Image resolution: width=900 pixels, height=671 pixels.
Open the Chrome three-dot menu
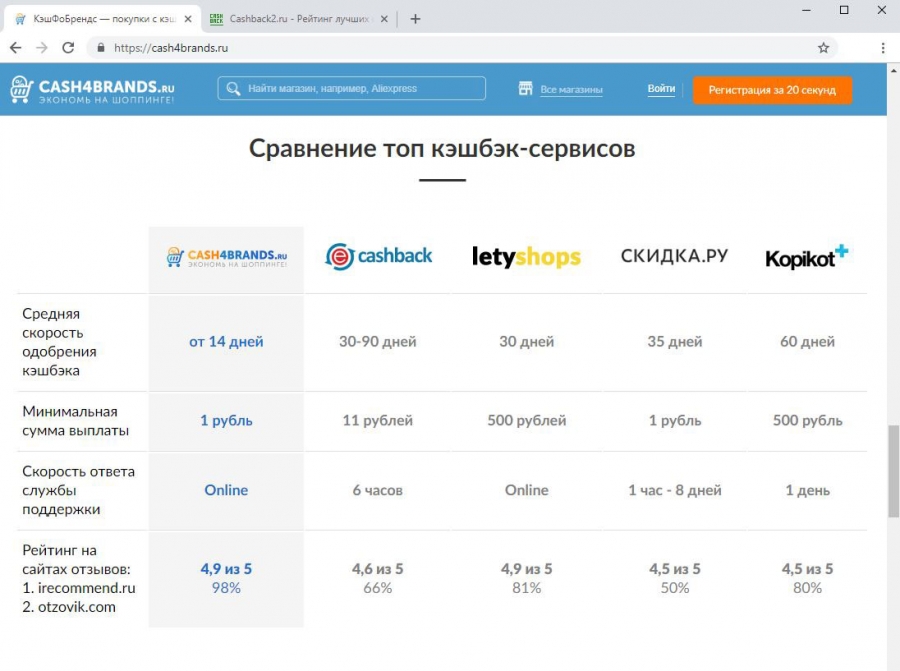coord(883,48)
